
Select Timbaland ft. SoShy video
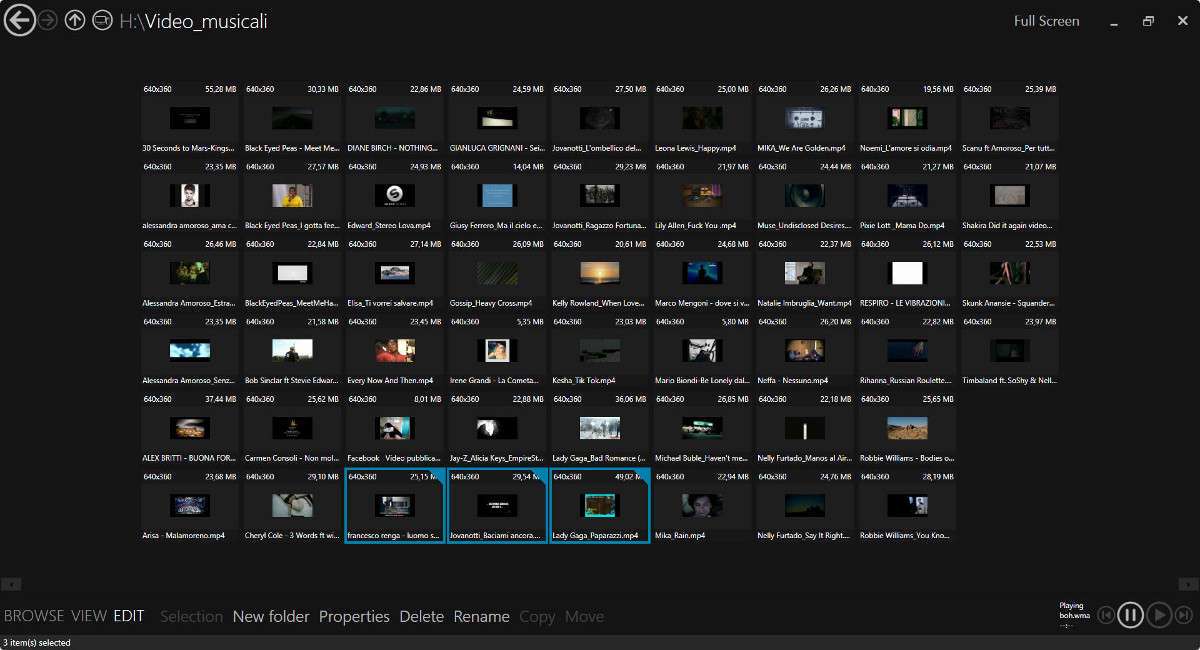[1010, 351]
